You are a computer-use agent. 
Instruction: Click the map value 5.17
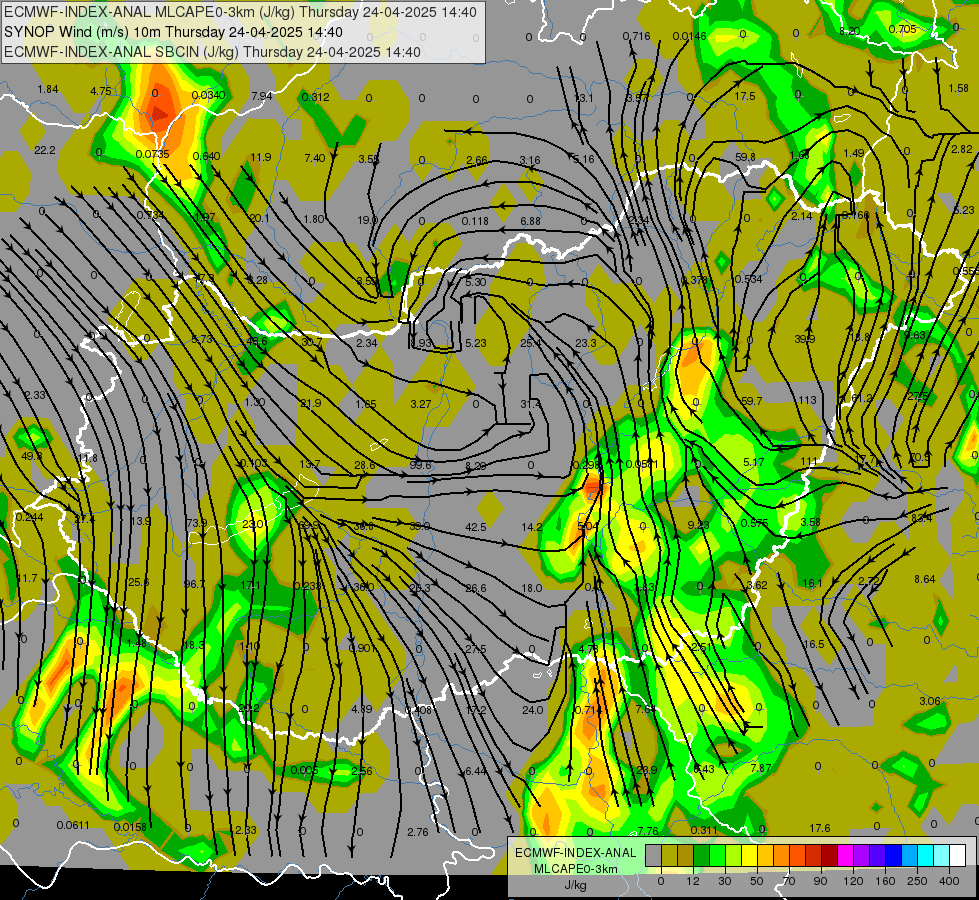(754, 462)
